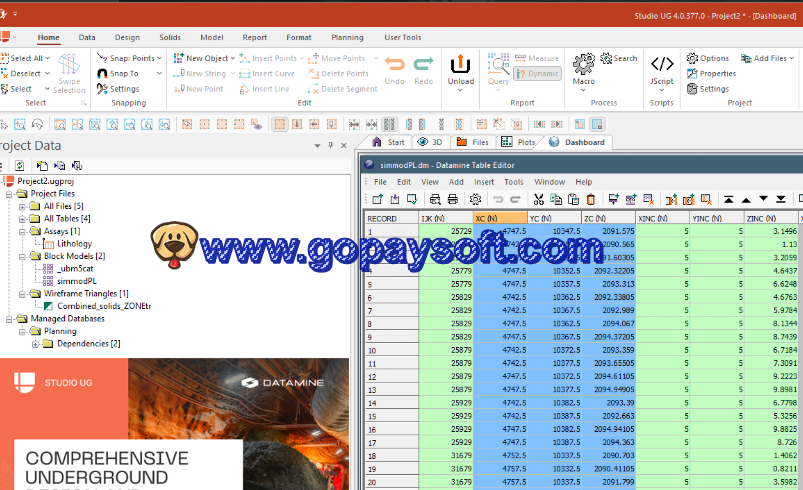Click the scissors Cut icon in Table Editor
Viewport: 803px width, 490px height.
click(538, 199)
